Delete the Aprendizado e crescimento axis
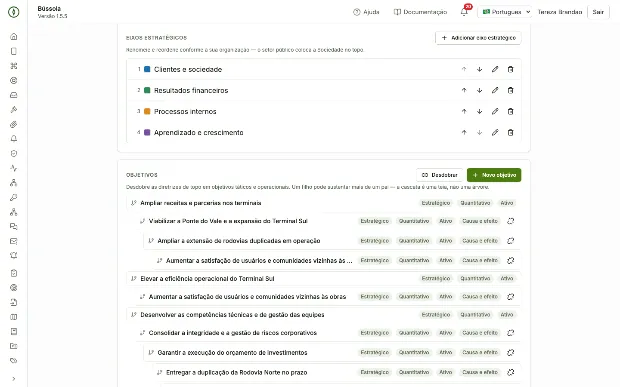The width and height of the screenshot is (620, 387). [510, 132]
